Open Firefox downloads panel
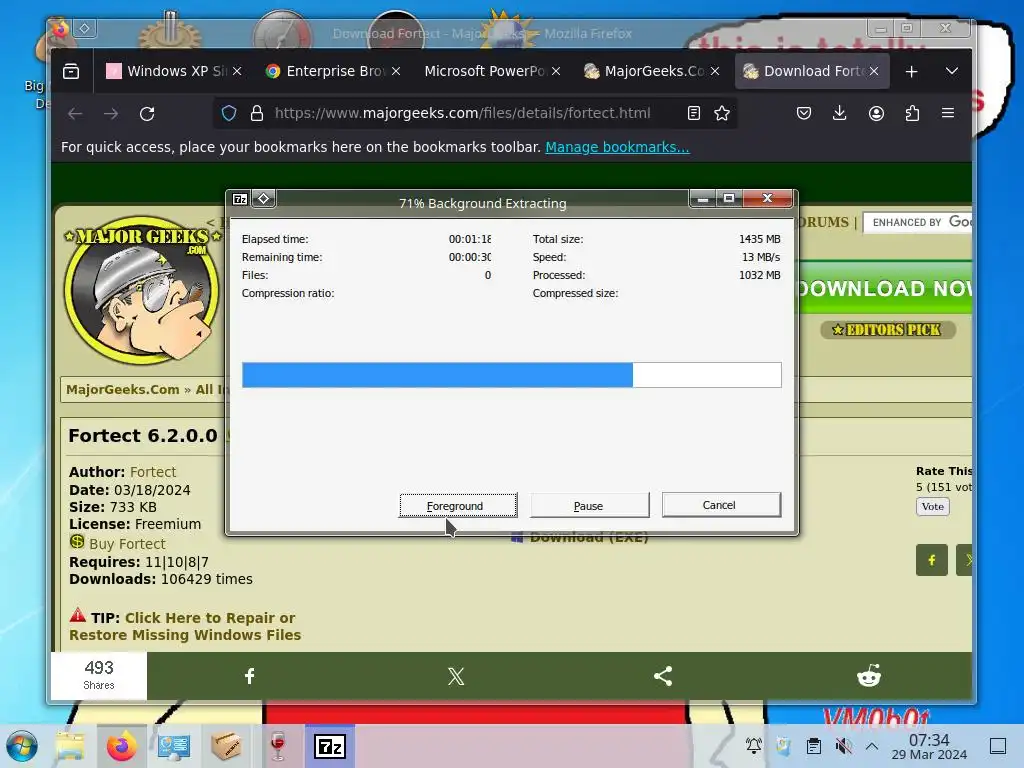The image size is (1024, 768). tap(840, 113)
